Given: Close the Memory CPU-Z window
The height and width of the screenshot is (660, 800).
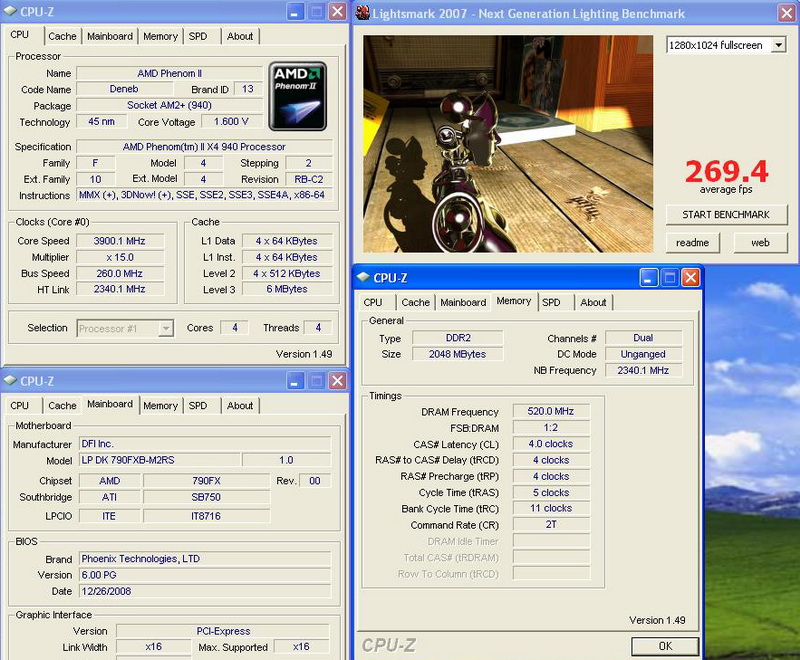Looking at the screenshot, I should pyautogui.click(x=690, y=277).
